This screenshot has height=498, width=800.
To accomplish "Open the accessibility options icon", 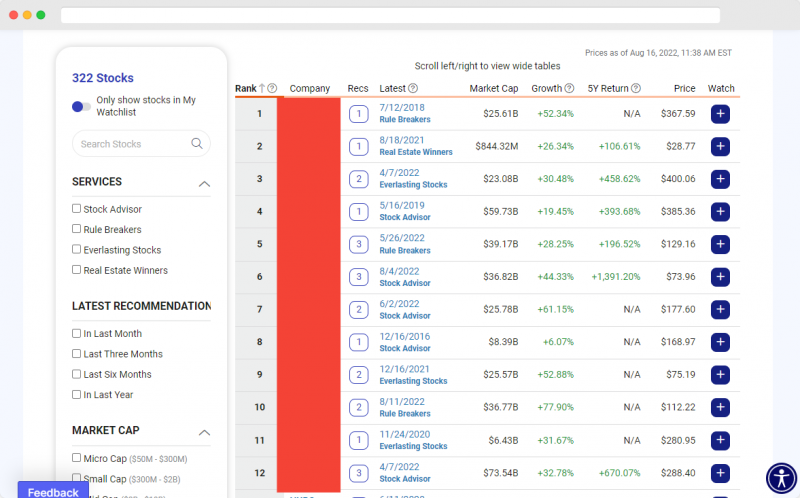I will (x=781, y=479).
